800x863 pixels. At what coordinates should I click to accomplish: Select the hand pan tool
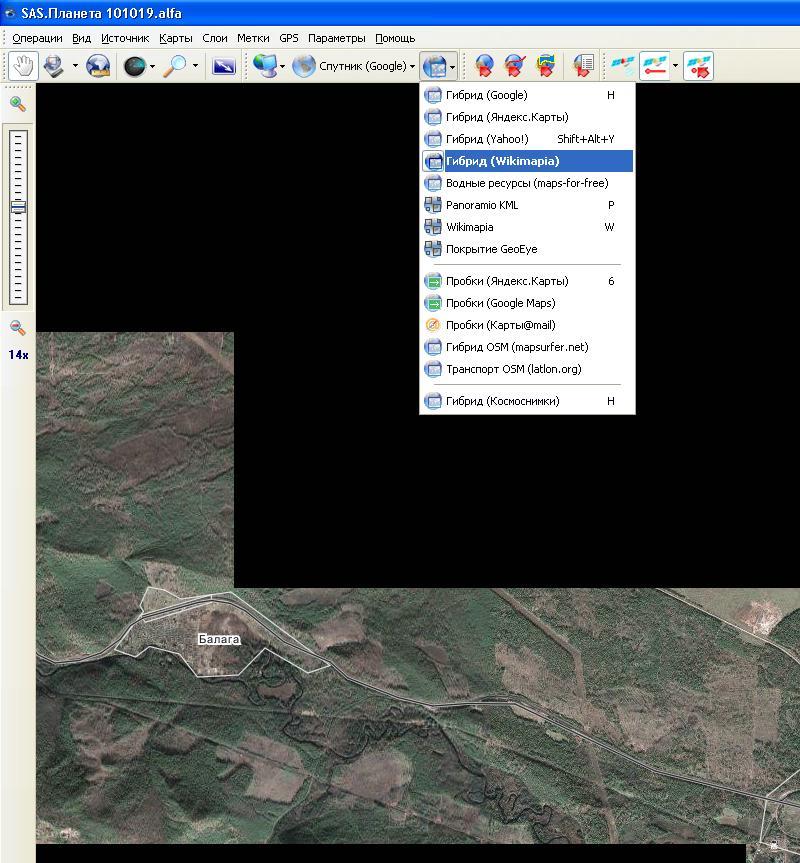(x=22, y=66)
